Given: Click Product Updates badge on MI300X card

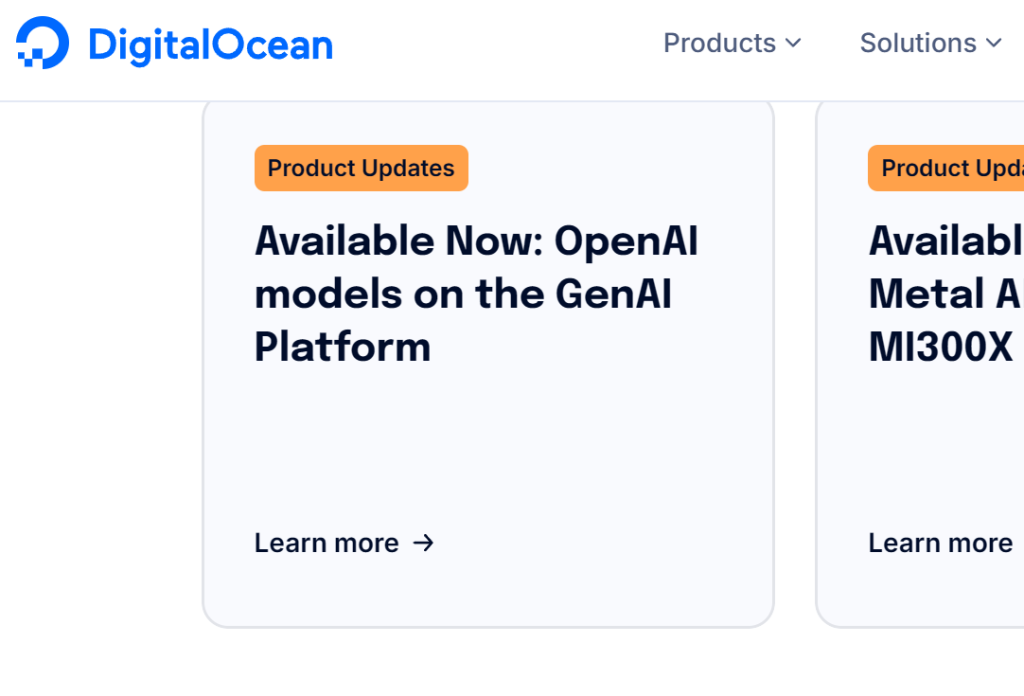Looking at the screenshot, I should point(946,168).
